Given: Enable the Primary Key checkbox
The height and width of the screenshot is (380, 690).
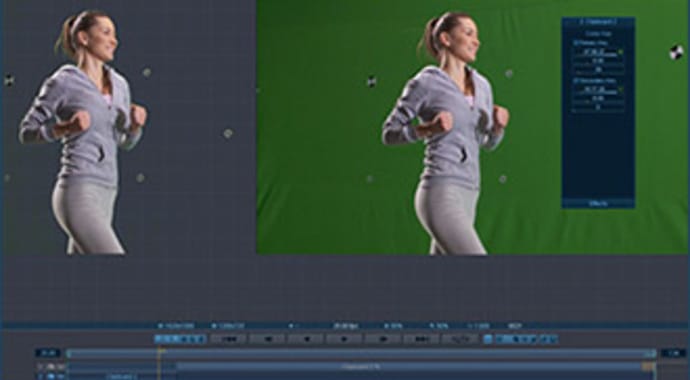Looking at the screenshot, I should tap(576, 43).
